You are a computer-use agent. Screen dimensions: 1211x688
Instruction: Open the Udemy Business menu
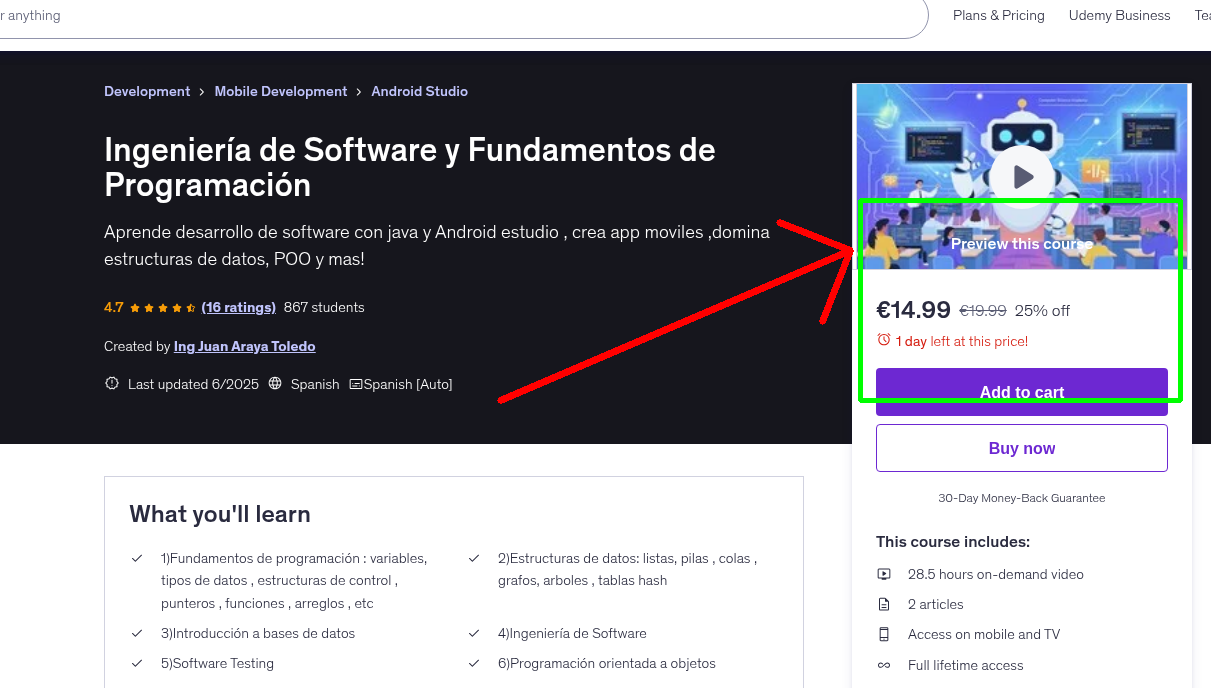tap(1119, 15)
